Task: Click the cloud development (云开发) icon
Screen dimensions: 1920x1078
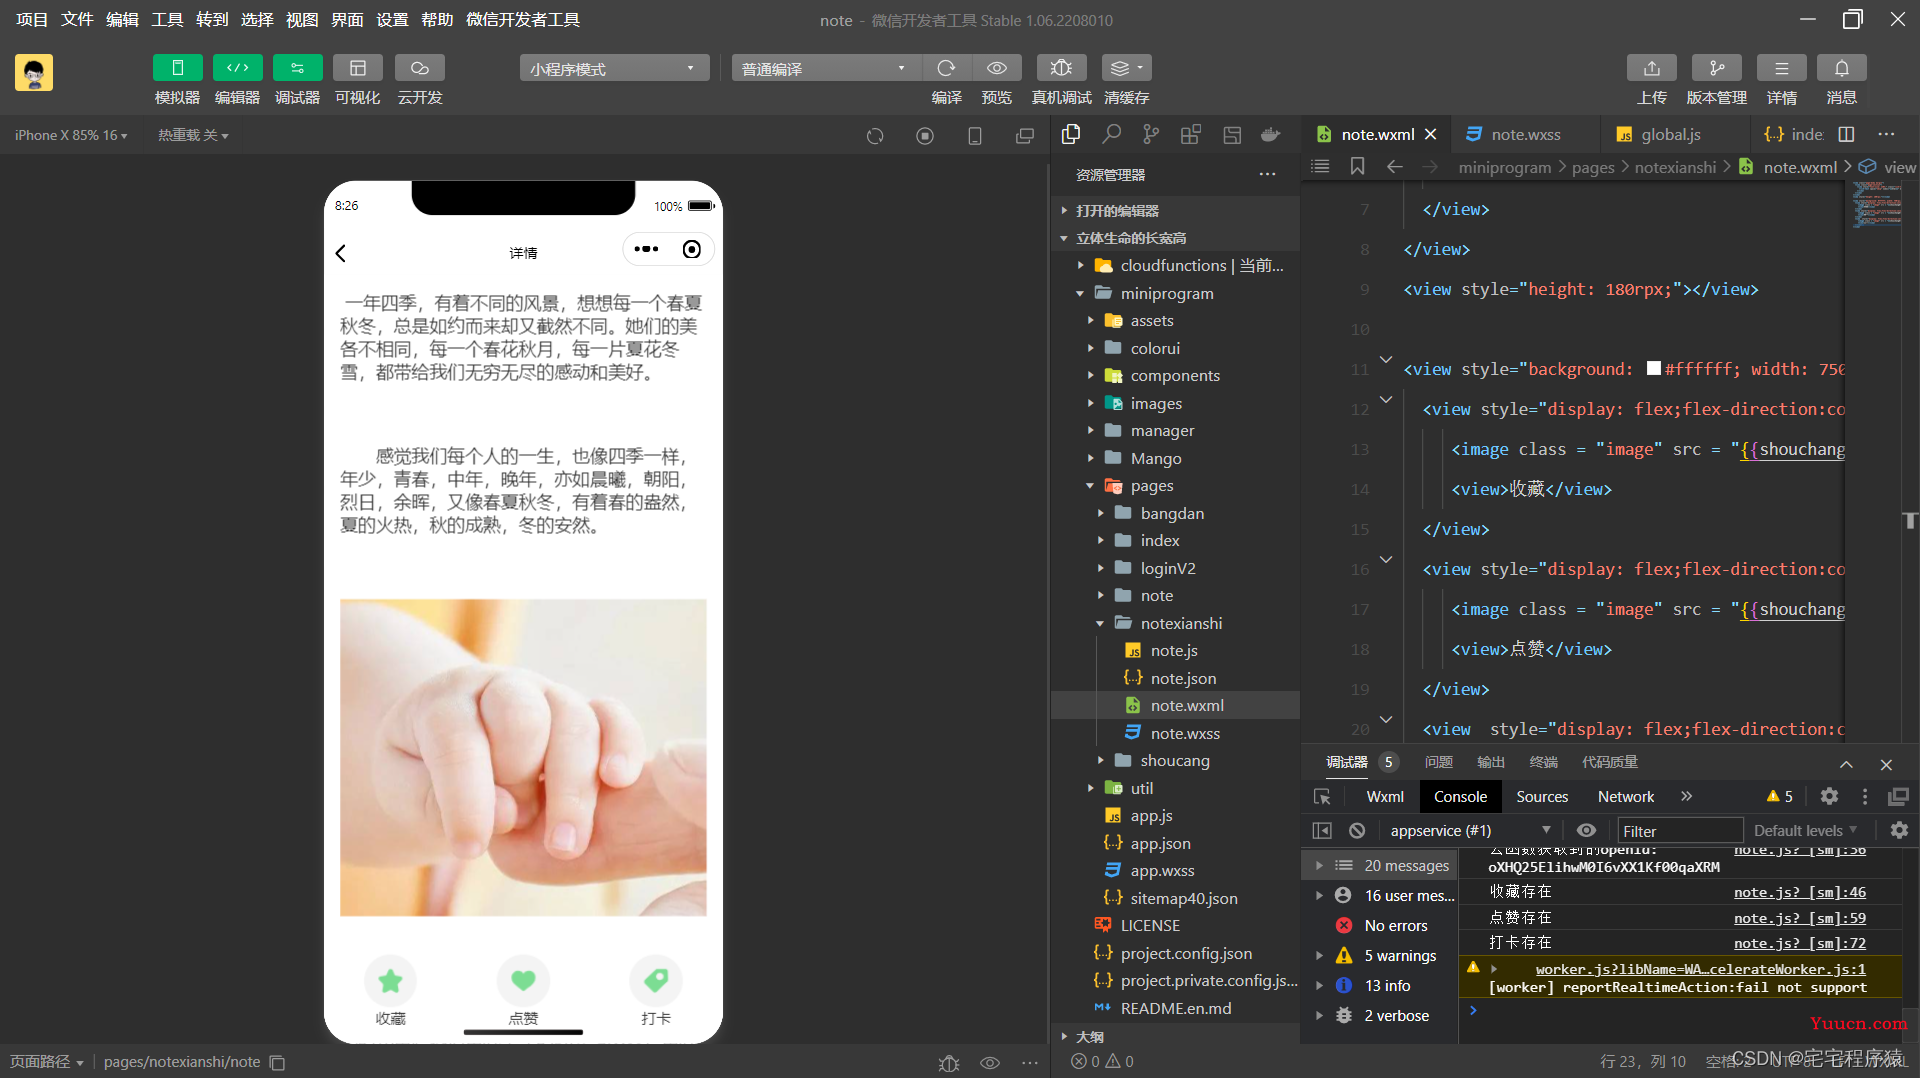Action: pos(419,68)
